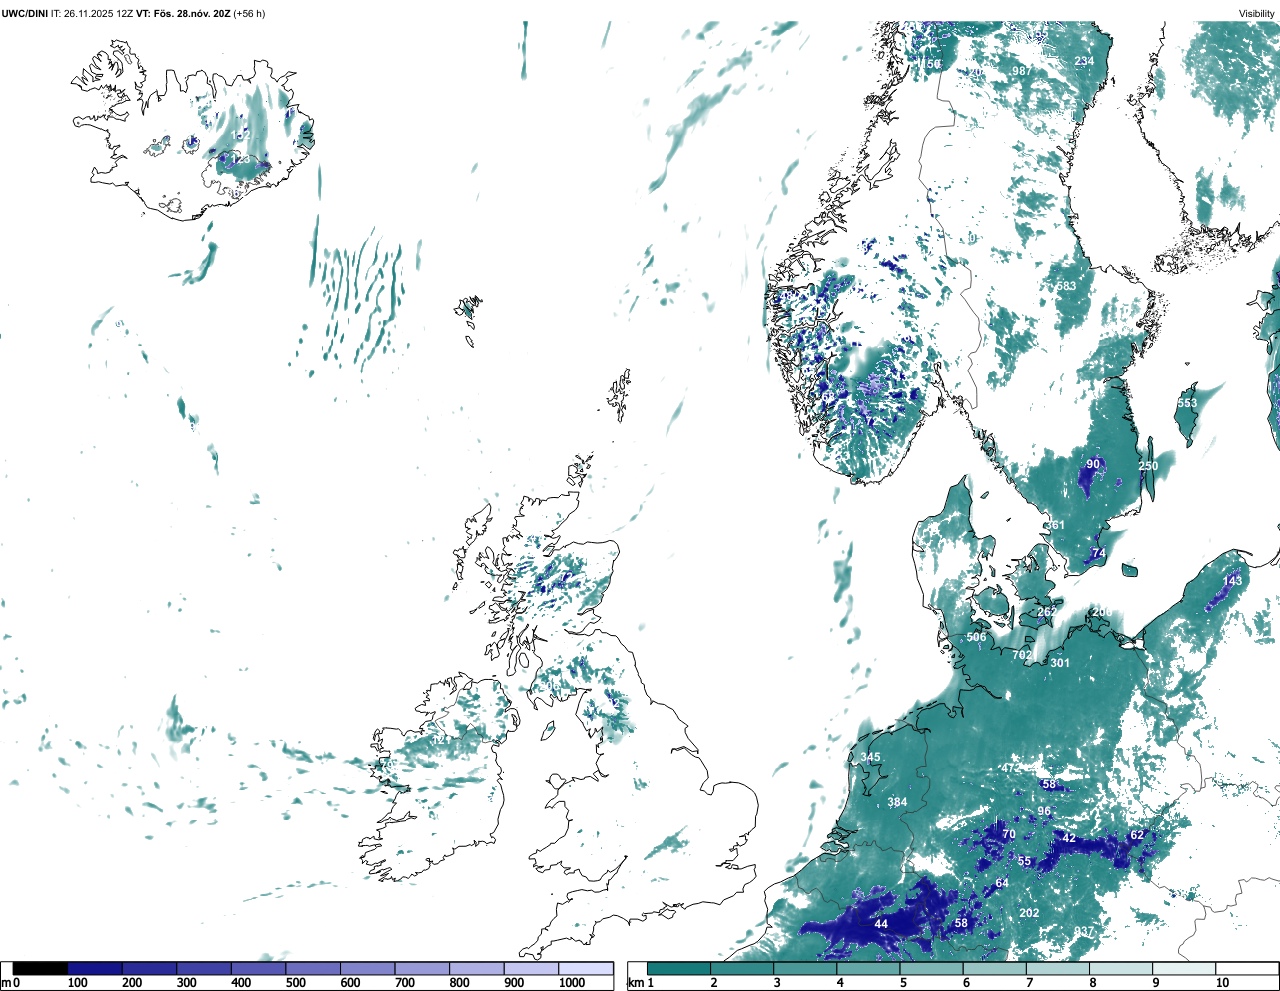The height and width of the screenshot is (991, 1280).
Task: Click the '62' visibility value
Action: (x=1137, y=835)
